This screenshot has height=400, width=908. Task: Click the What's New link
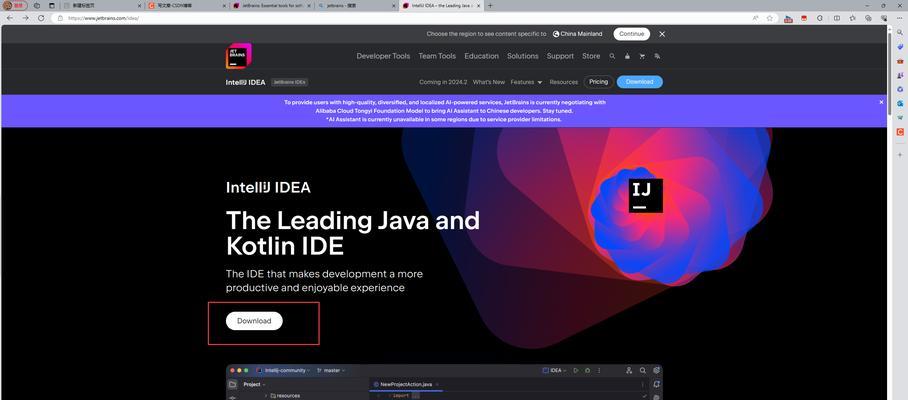(489, 82)
